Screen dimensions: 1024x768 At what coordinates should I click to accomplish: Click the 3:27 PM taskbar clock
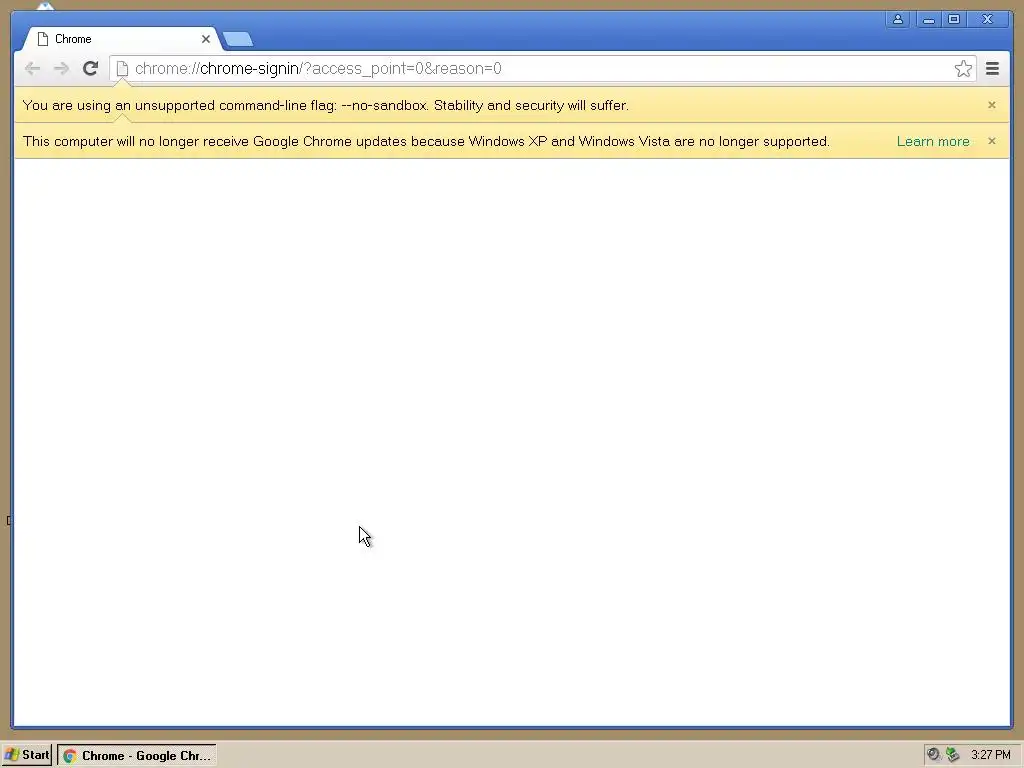click(990, 755)
